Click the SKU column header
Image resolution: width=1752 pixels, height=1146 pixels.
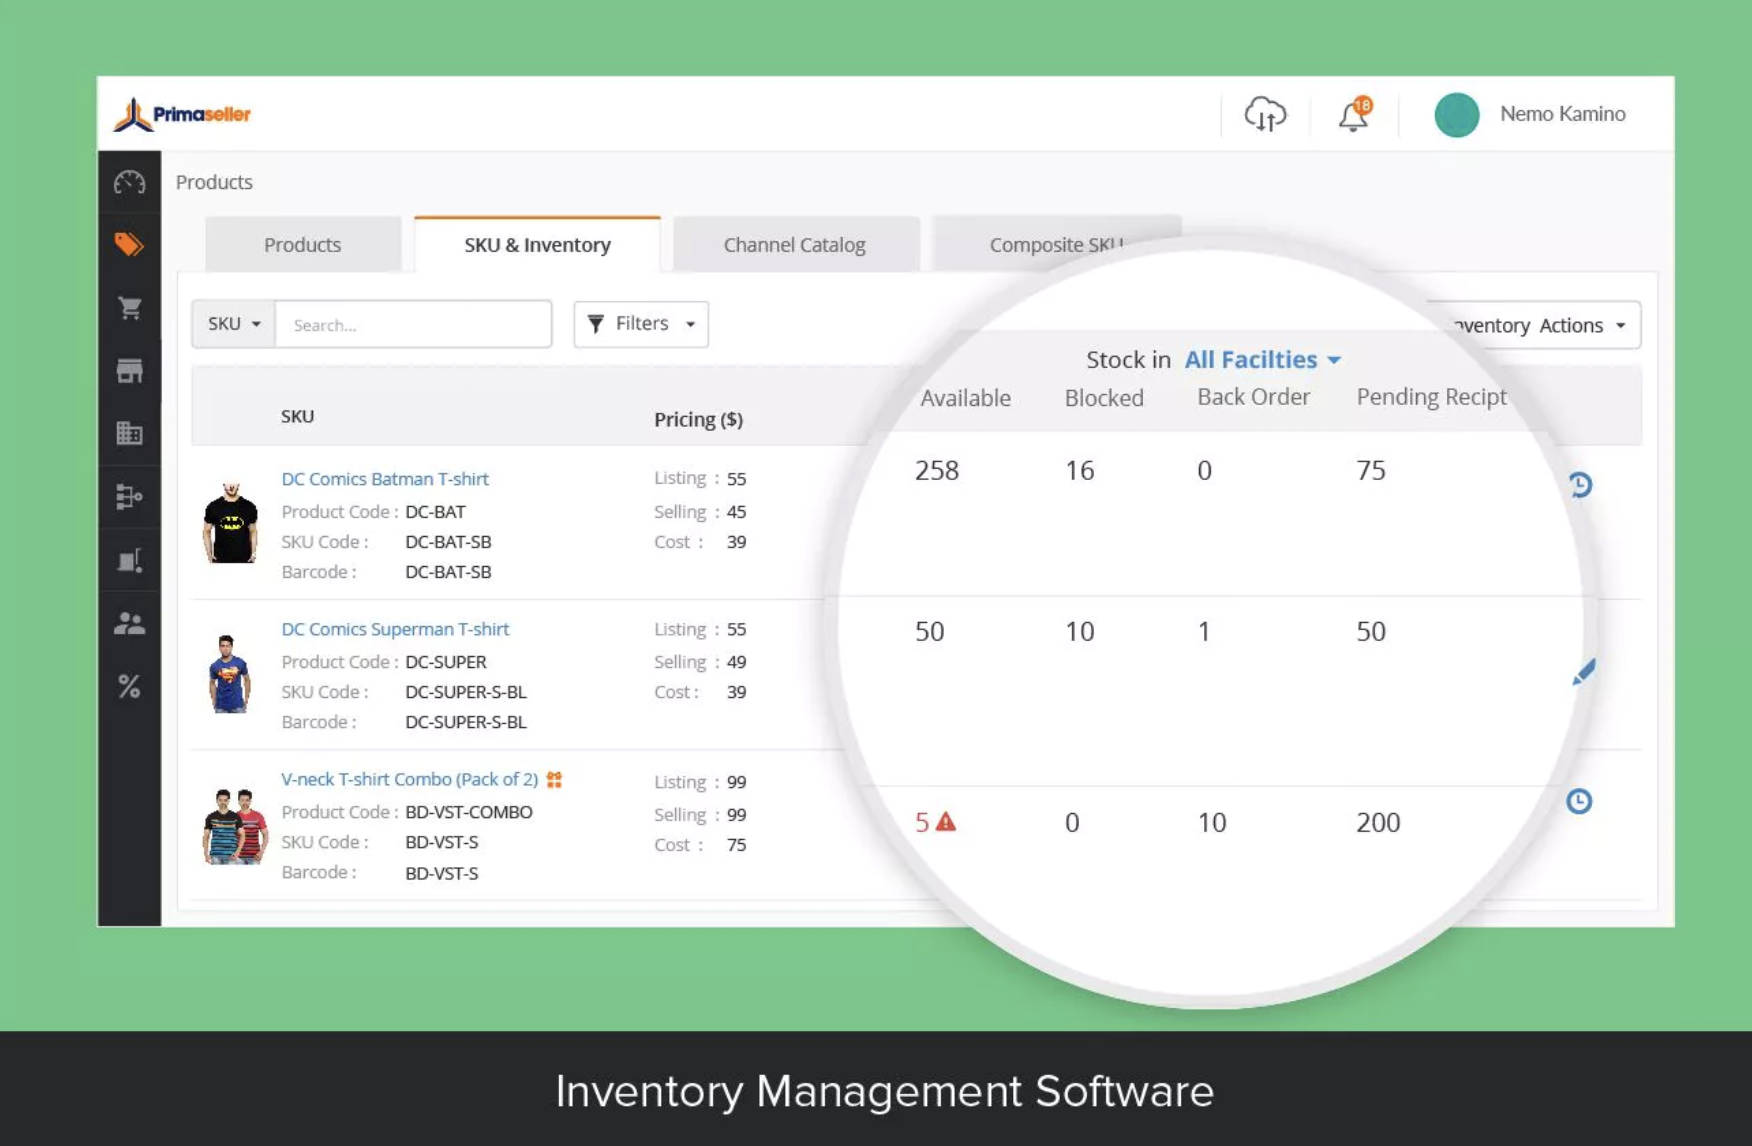(297, 416)
